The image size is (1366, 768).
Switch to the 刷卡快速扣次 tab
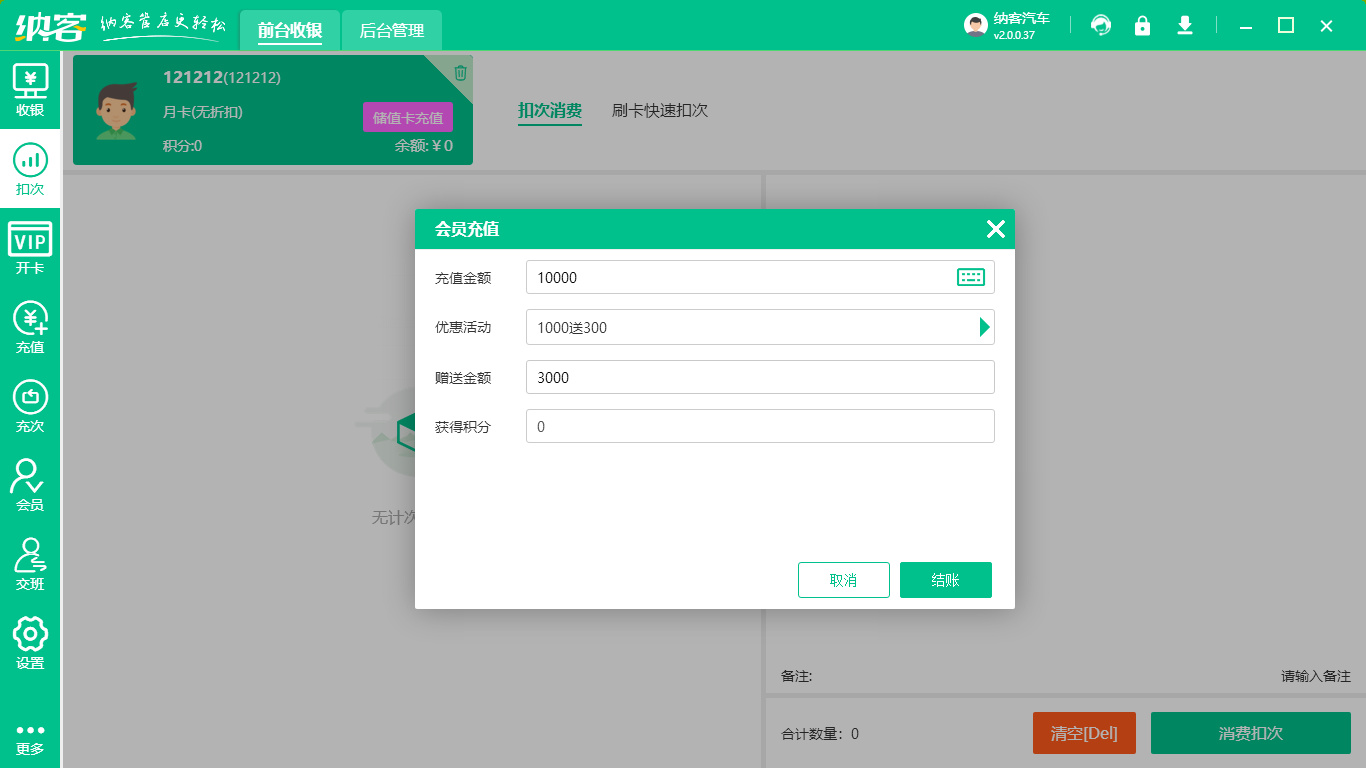click(660, 111)
